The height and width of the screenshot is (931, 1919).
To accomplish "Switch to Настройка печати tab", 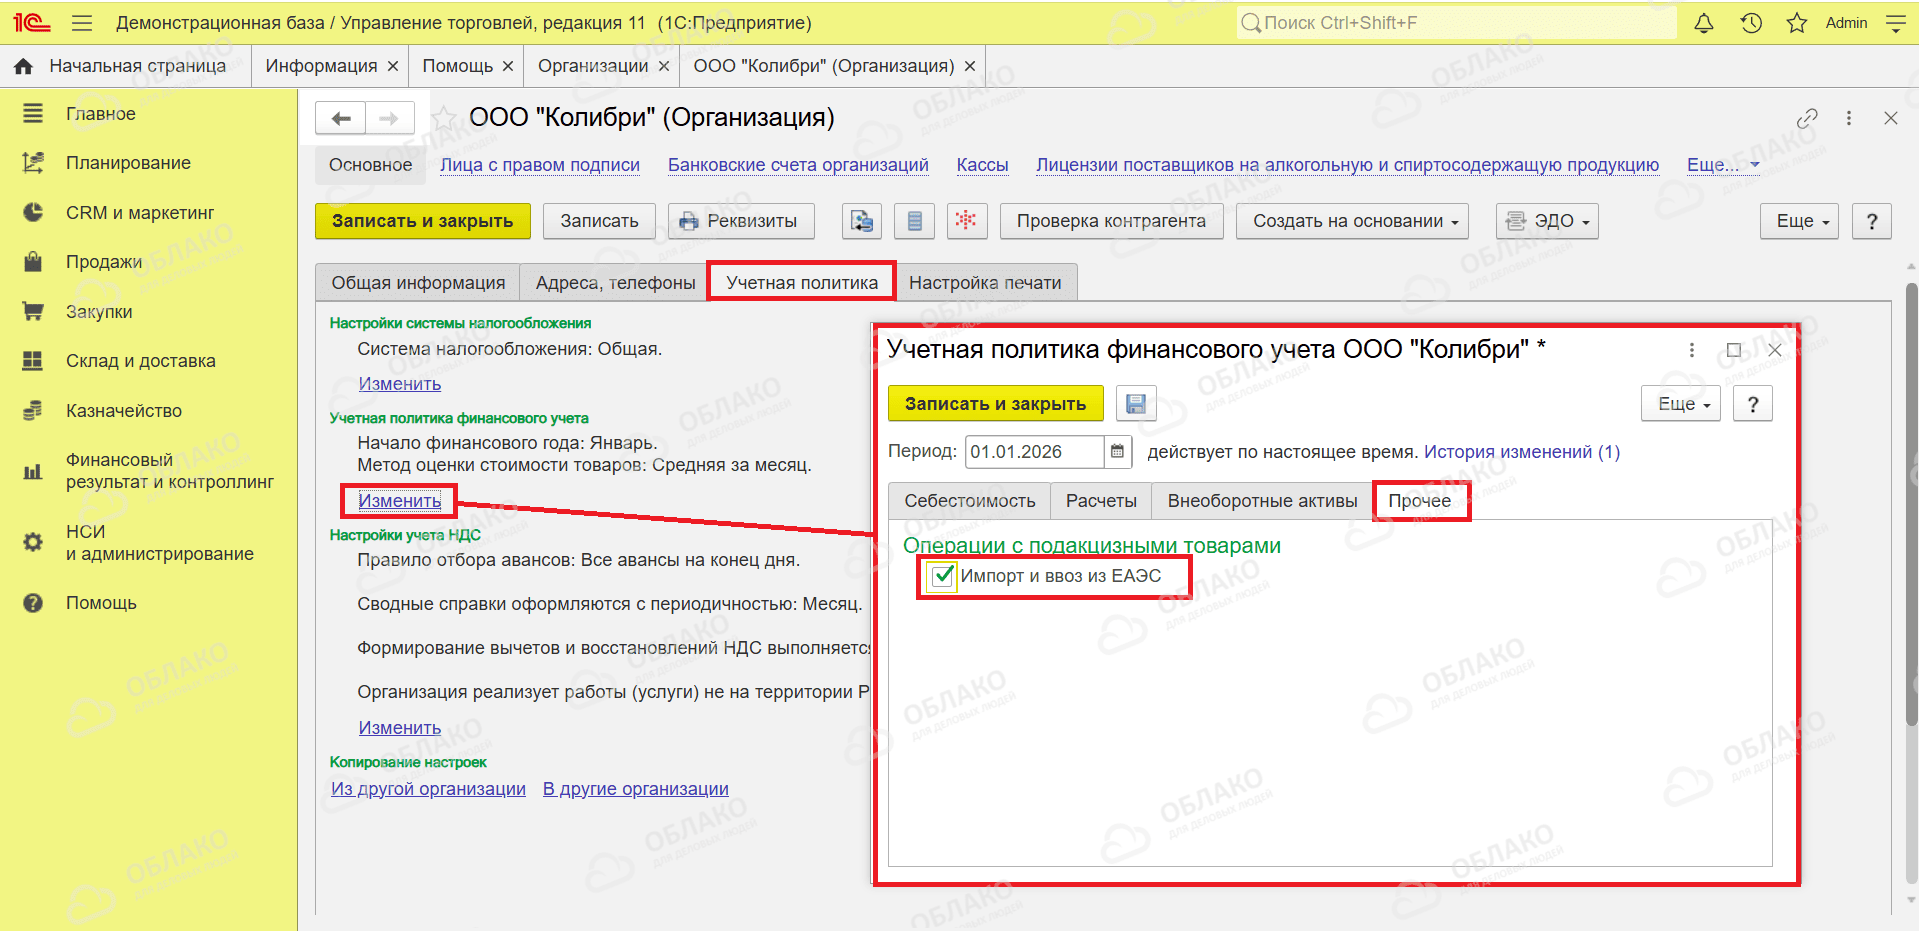I will [985, 283].
